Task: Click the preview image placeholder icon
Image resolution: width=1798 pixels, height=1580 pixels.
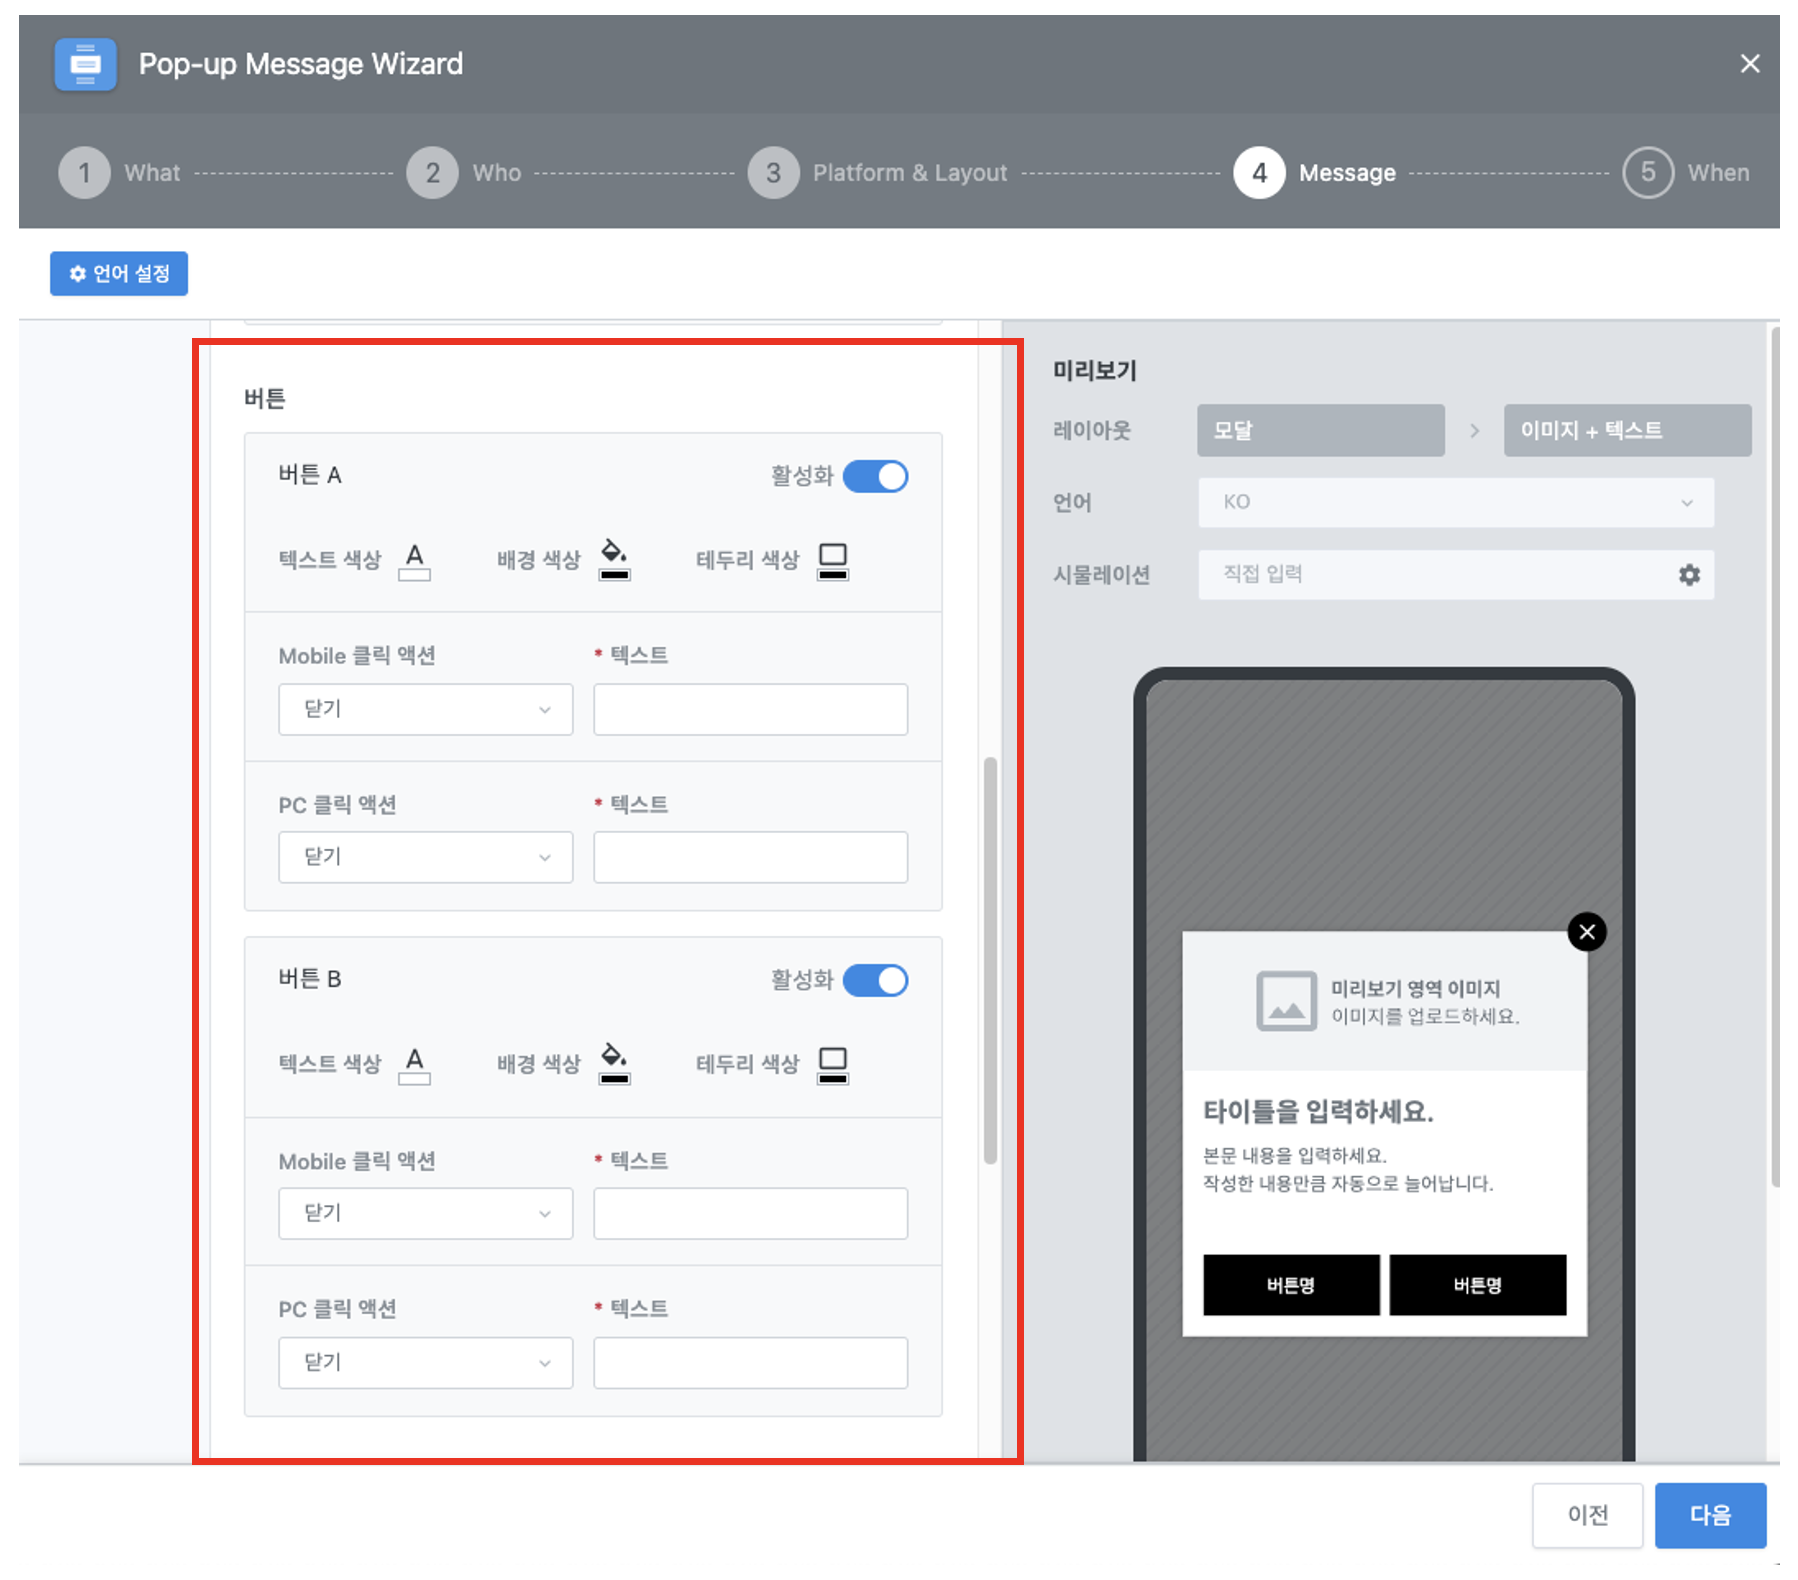Action: 1286,1000
